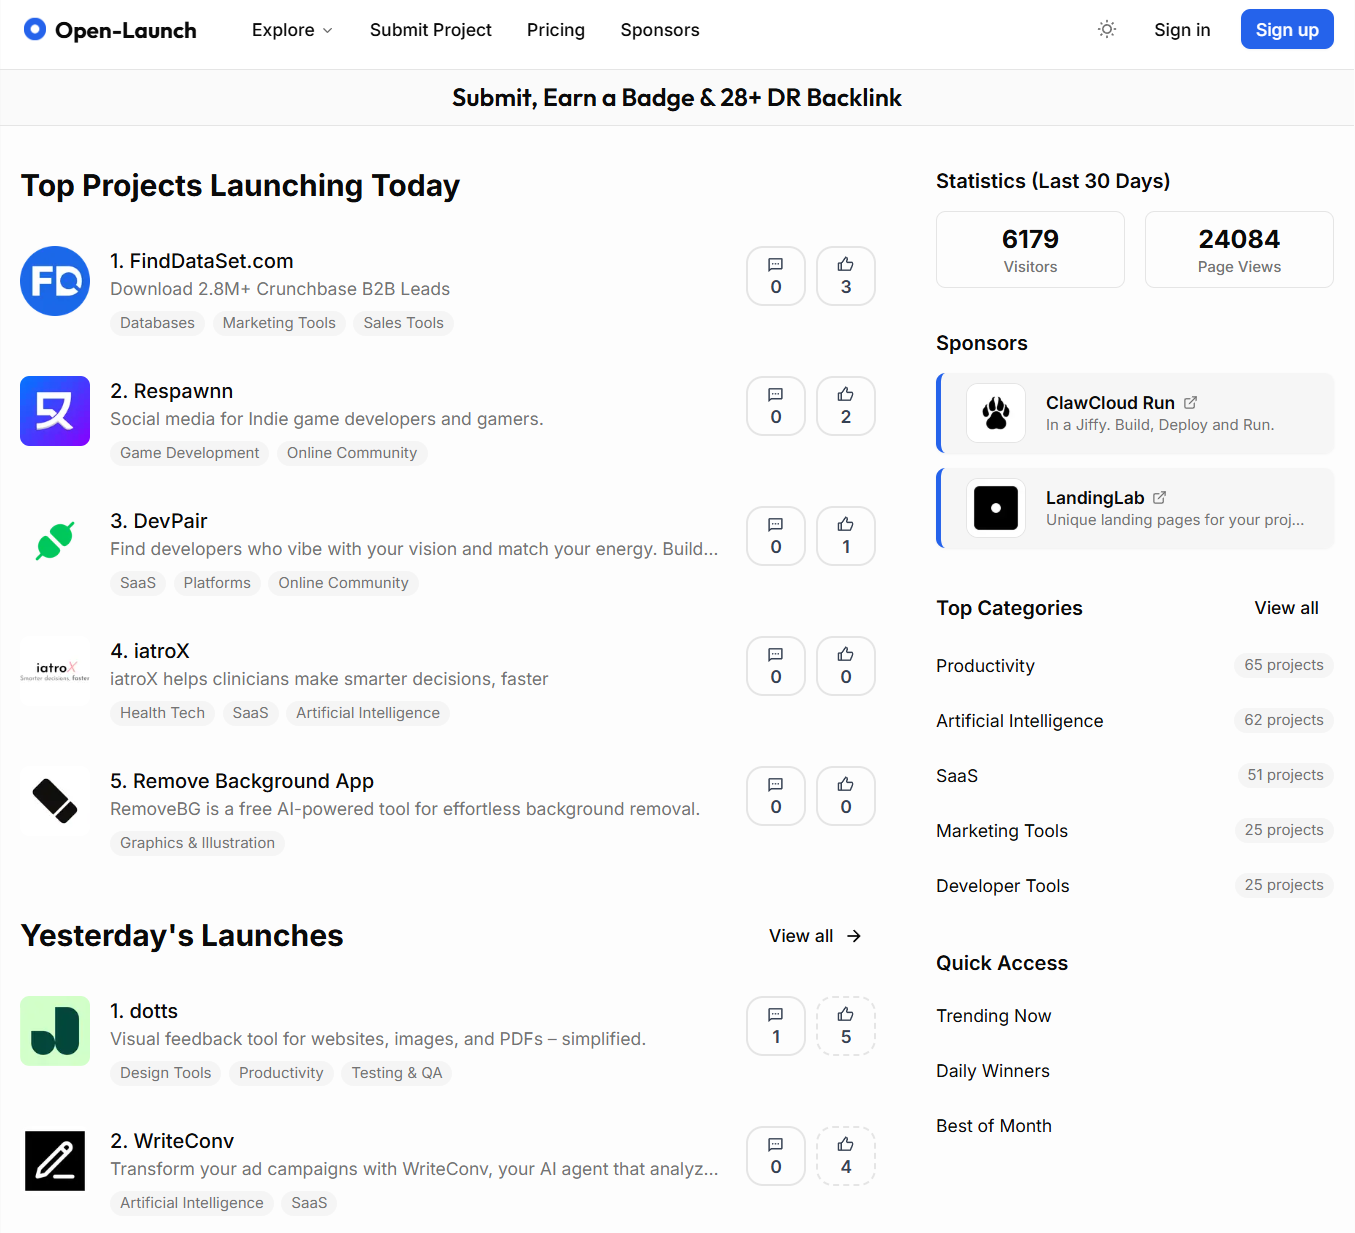View all Yesterday's Launches arrow link
The height and width of the screenshot is (1233, 1355).
tap(815, 936)
